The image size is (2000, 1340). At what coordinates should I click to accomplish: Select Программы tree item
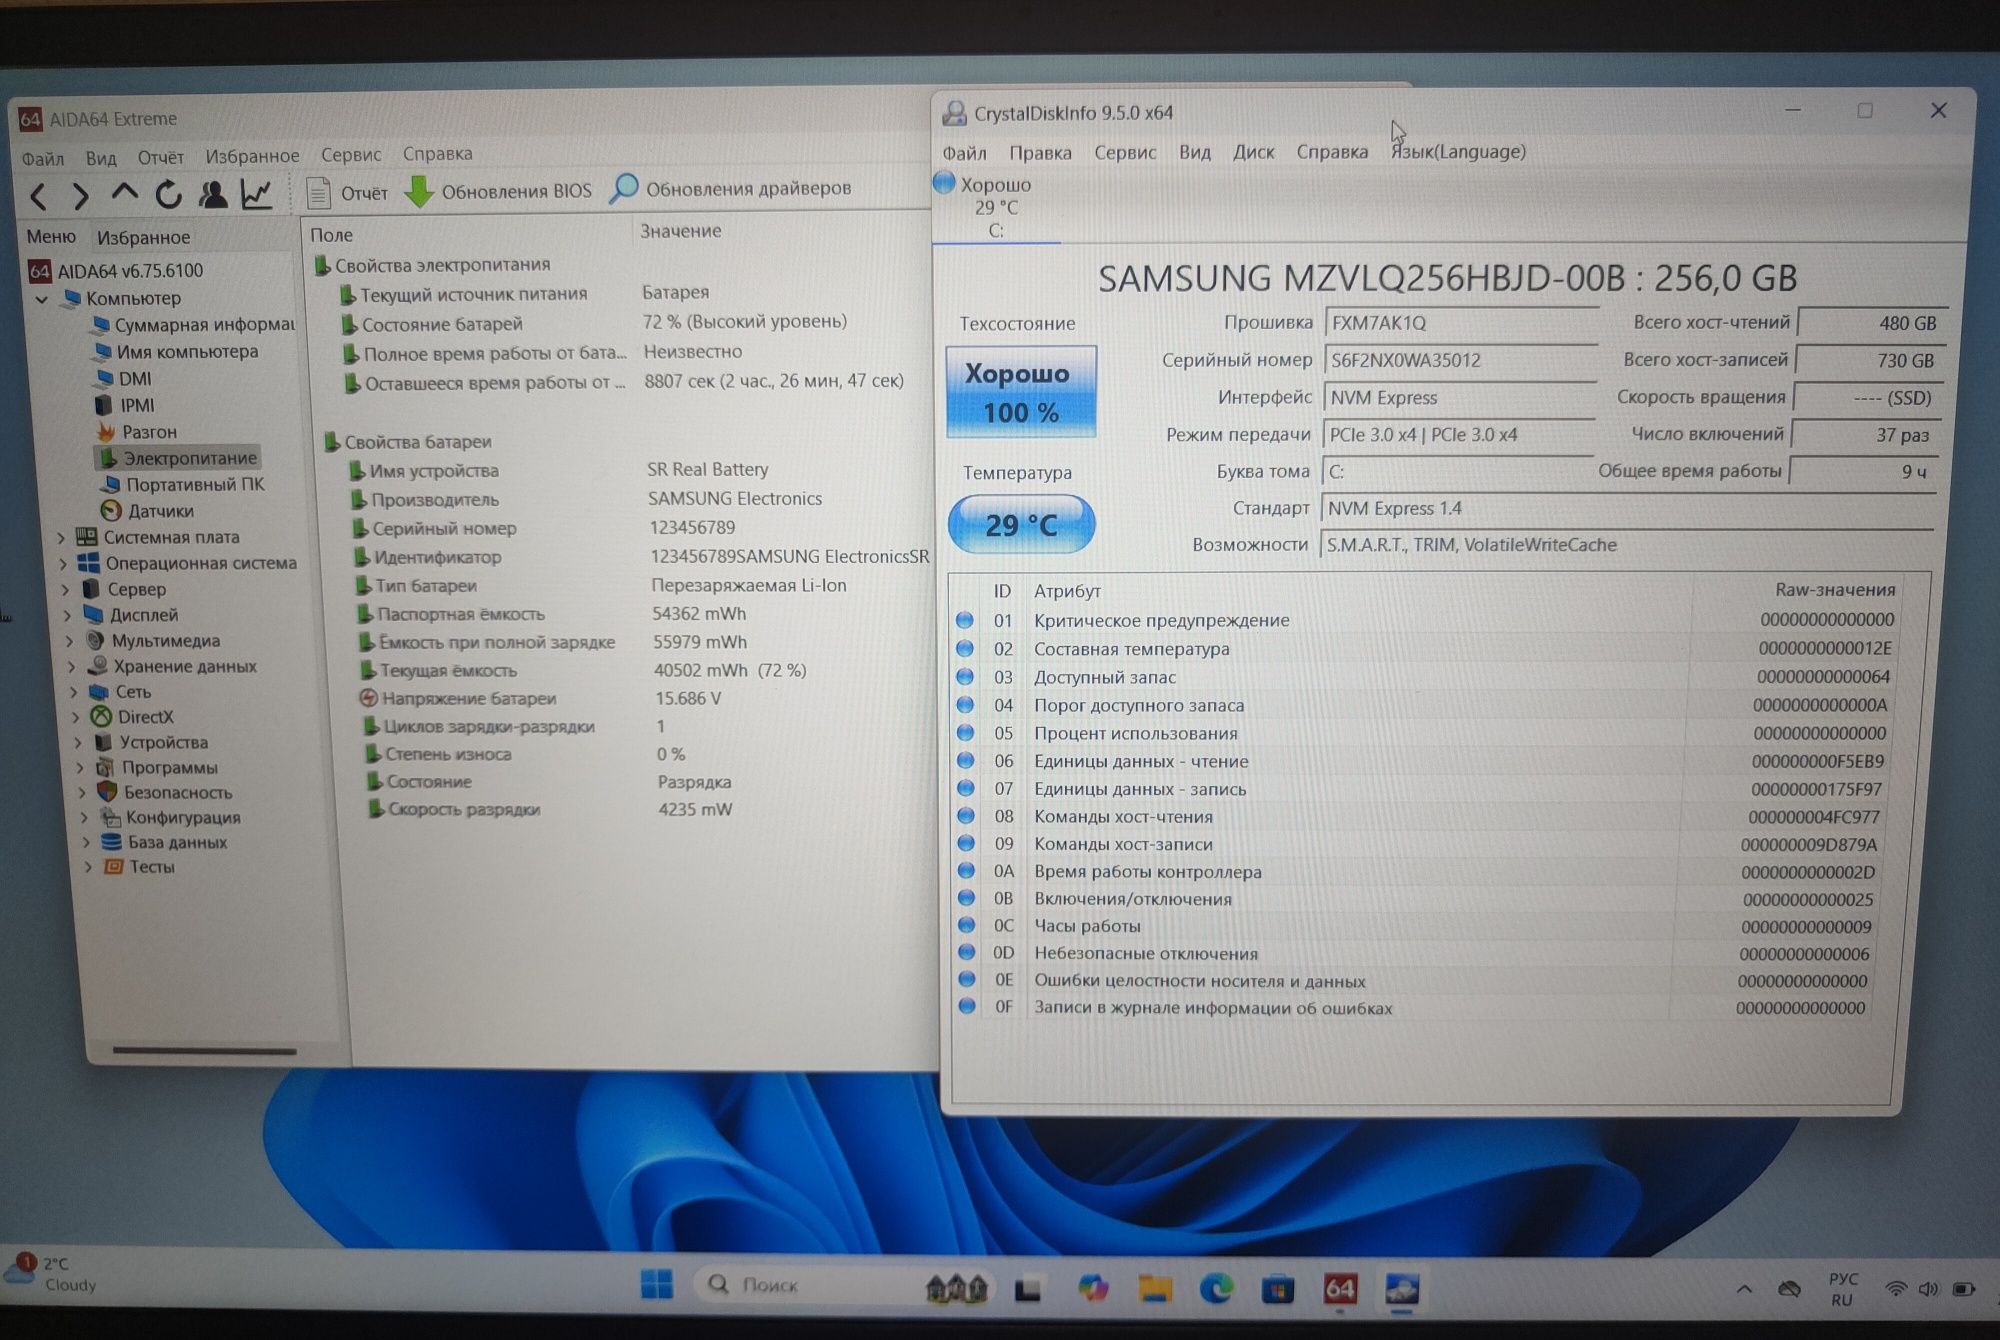point(157,768)
